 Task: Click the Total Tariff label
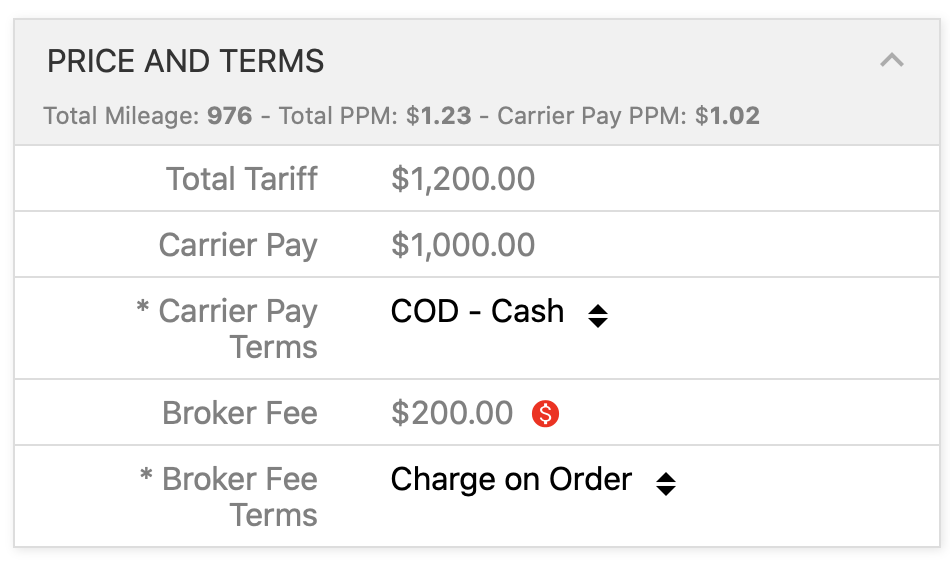tap(242, 179)
